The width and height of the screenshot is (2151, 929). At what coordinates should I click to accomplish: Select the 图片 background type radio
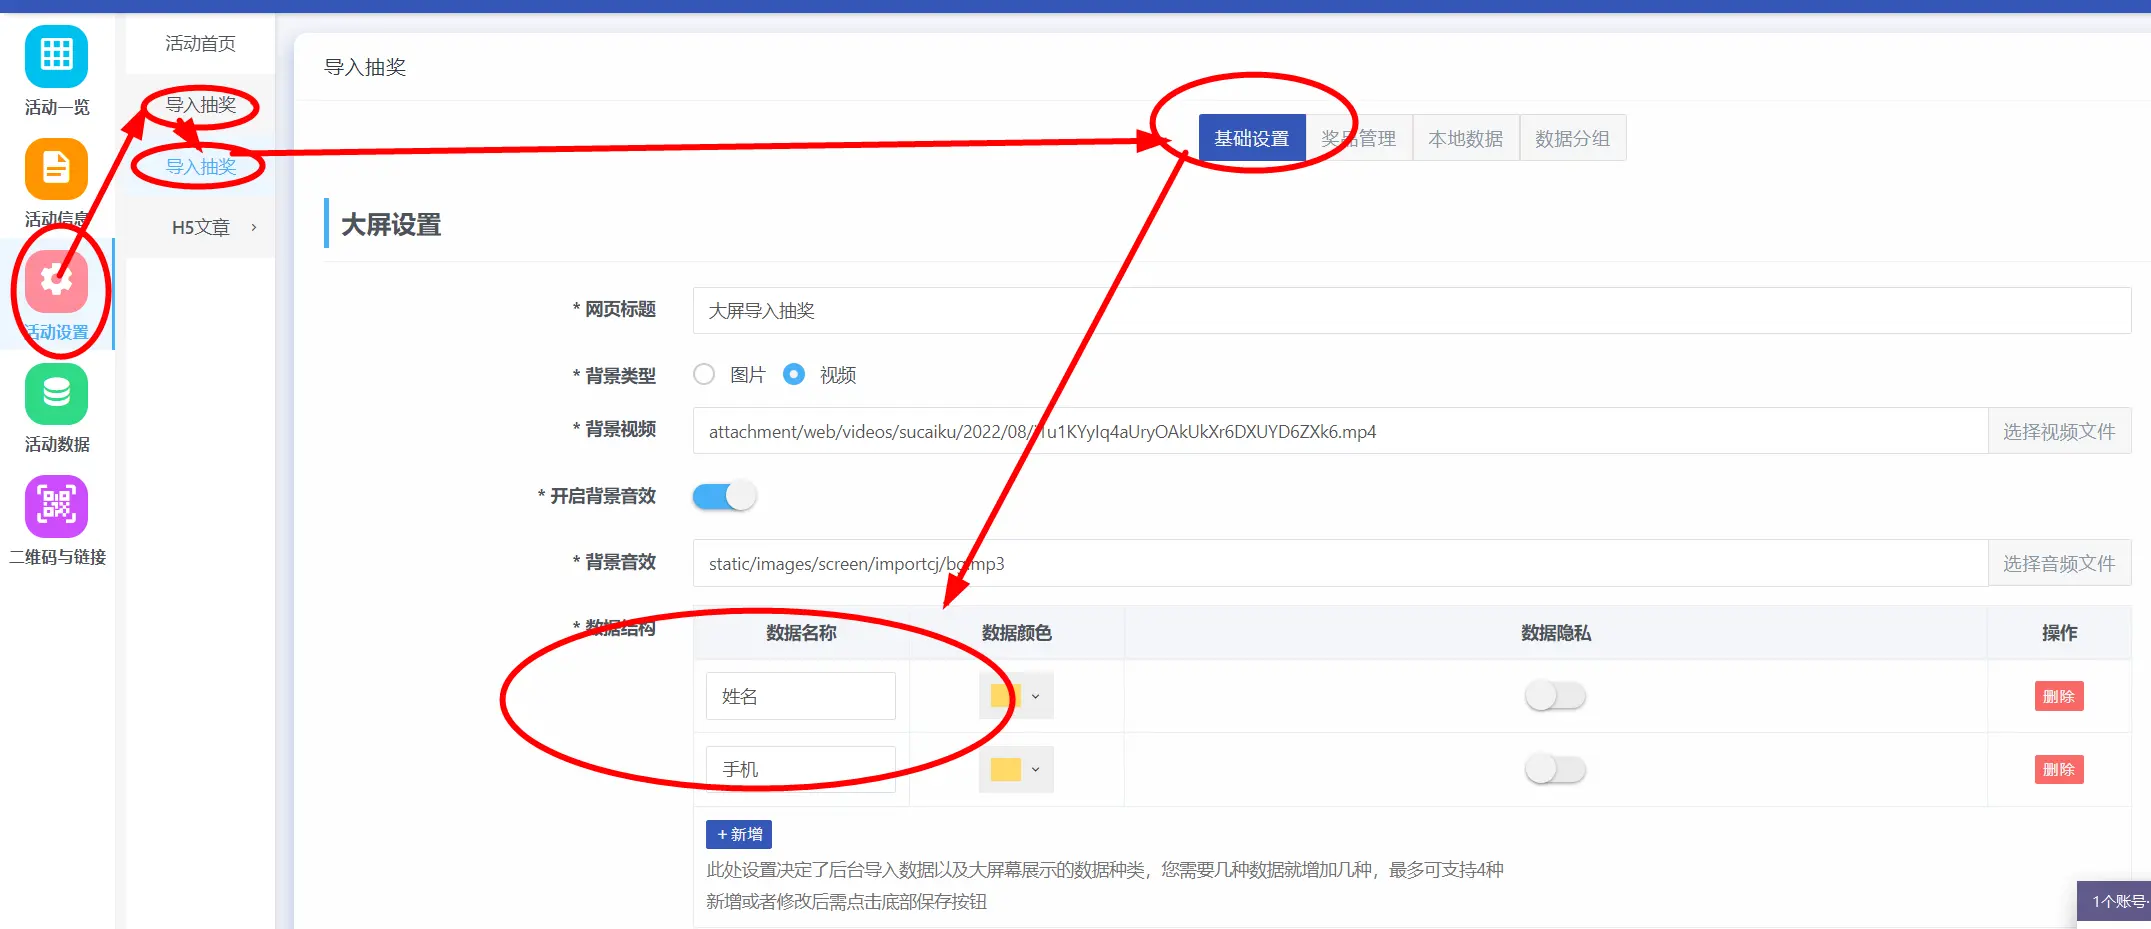704,374
